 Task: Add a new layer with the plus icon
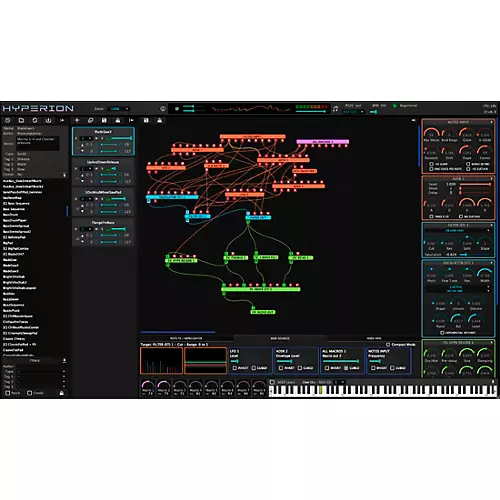click(x=77, y=120)
